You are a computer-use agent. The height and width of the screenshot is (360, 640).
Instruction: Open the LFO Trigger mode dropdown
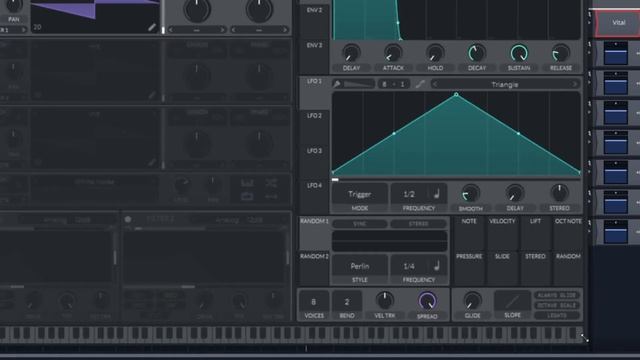click(x=360, y=194)
